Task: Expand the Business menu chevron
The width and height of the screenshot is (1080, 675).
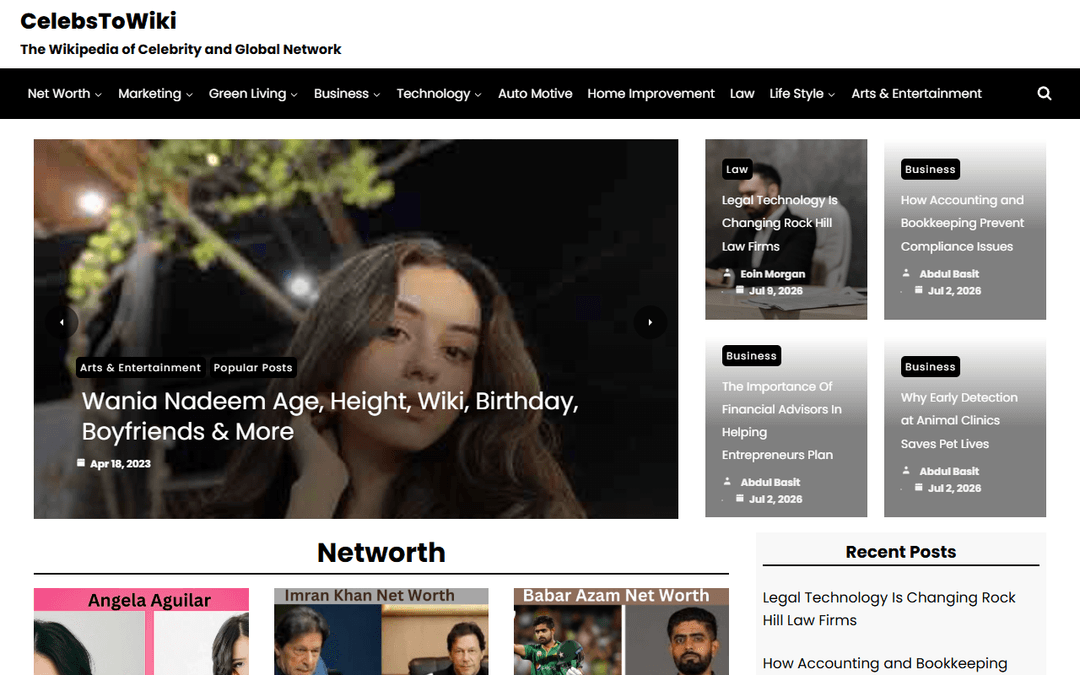Action: [x=377, y=94]
